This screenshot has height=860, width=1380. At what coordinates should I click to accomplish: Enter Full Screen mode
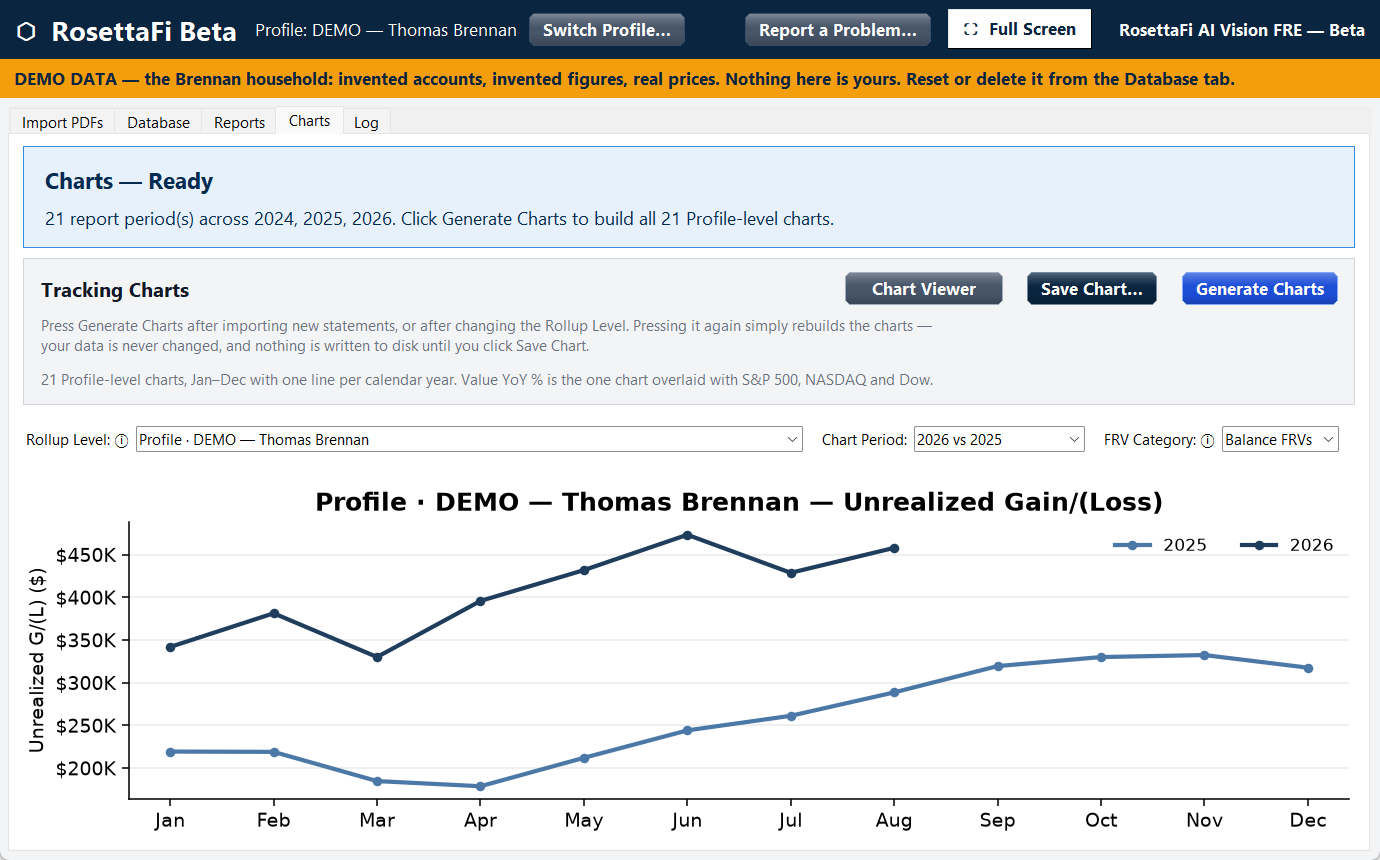coord(1019,29)
